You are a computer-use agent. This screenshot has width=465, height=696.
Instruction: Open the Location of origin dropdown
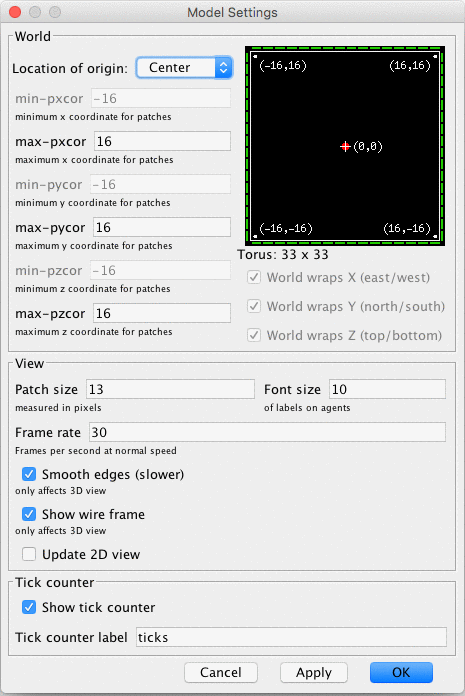point(184,67)
